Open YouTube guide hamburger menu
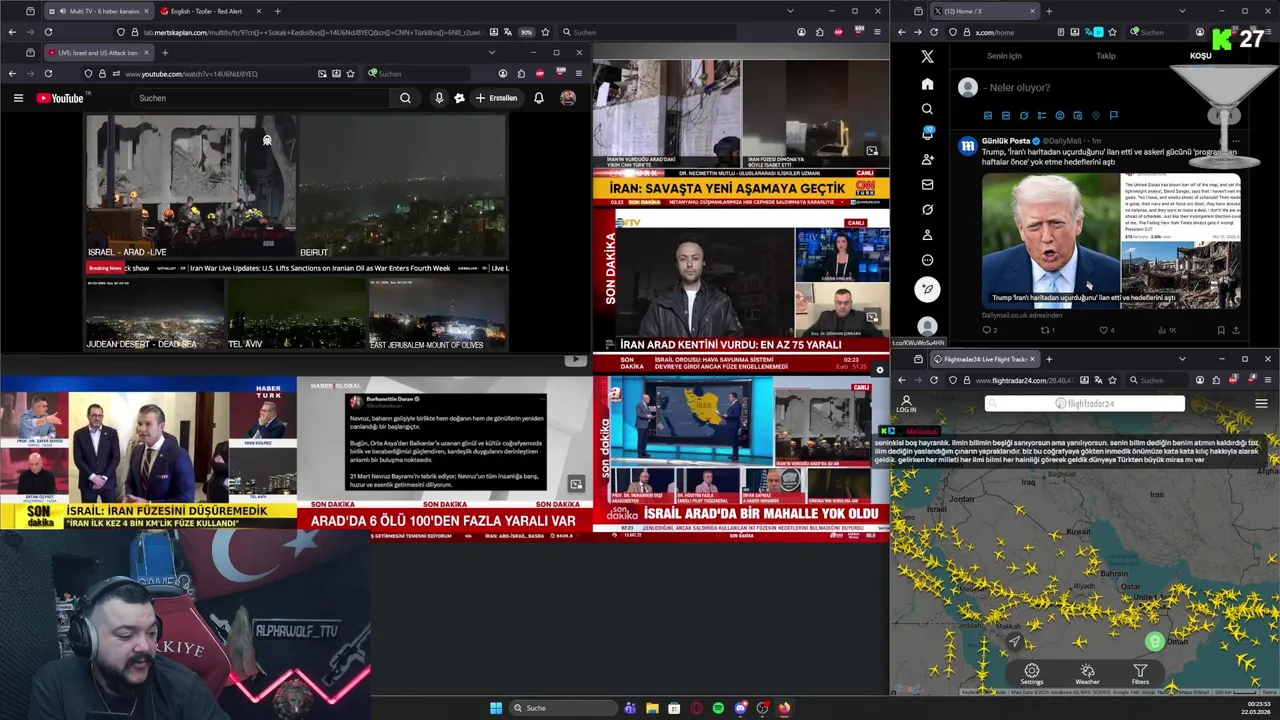This screenshot has width=1280, height=720. [x=18, y=98]
